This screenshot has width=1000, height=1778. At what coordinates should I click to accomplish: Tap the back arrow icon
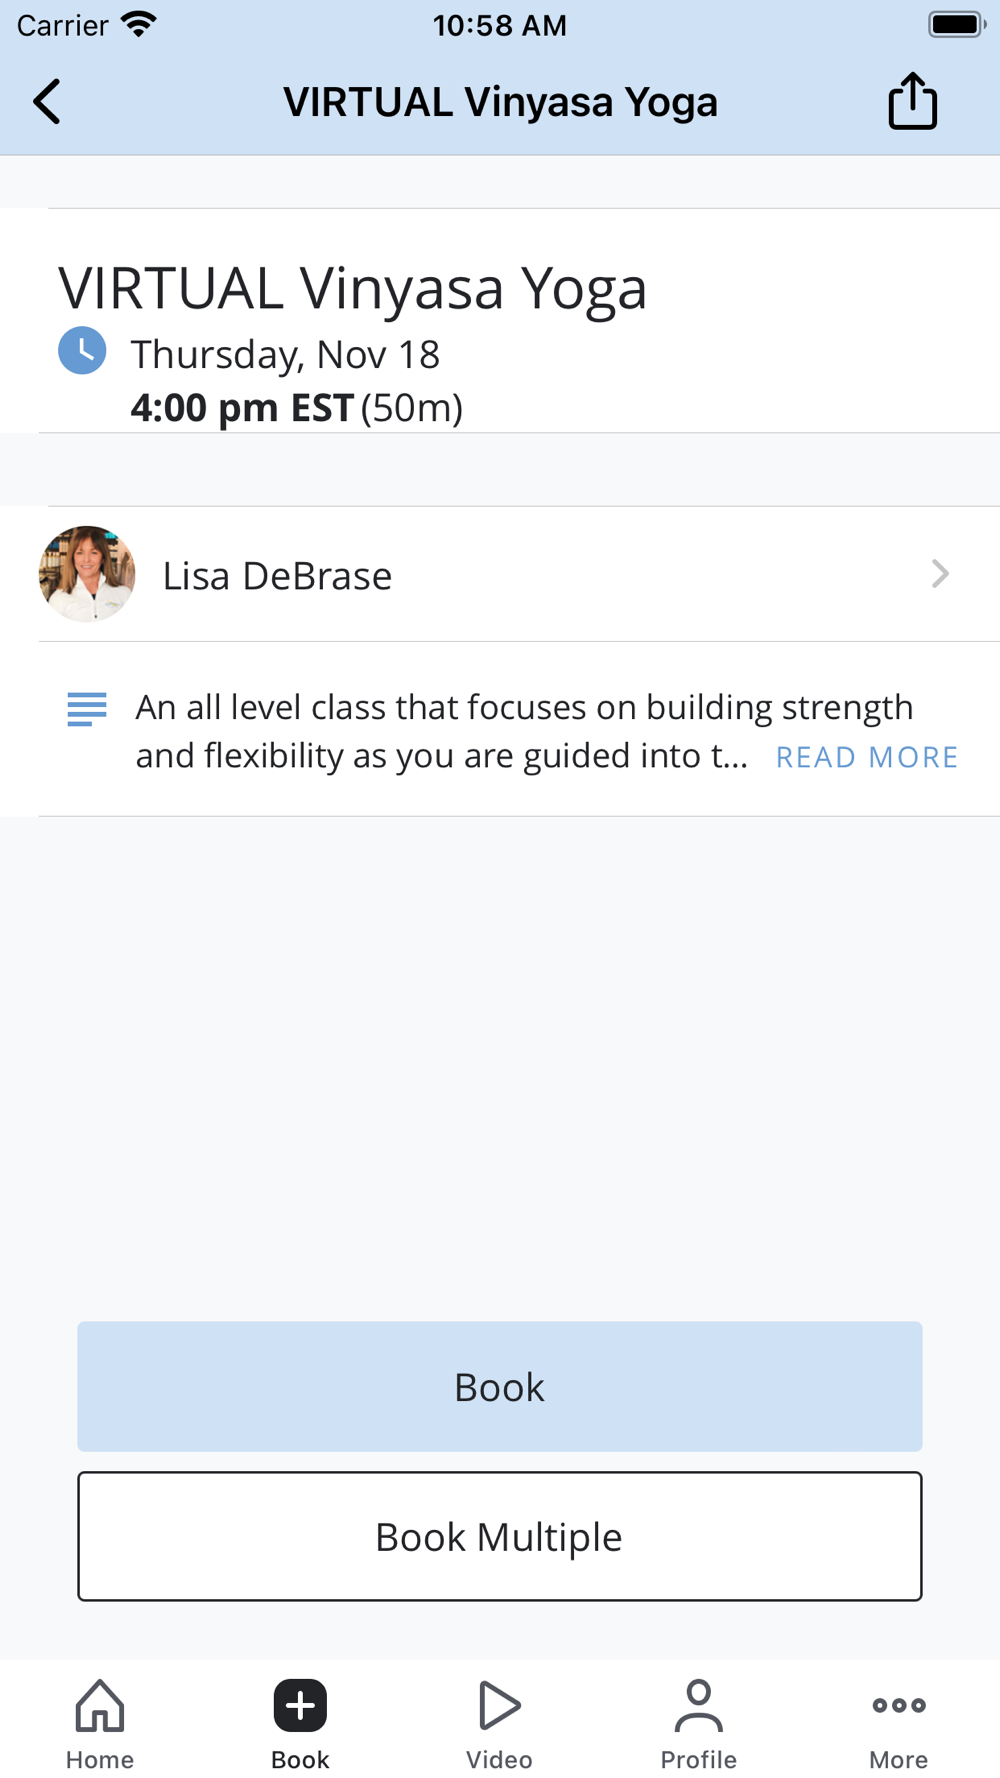click(x=47, y=102)
